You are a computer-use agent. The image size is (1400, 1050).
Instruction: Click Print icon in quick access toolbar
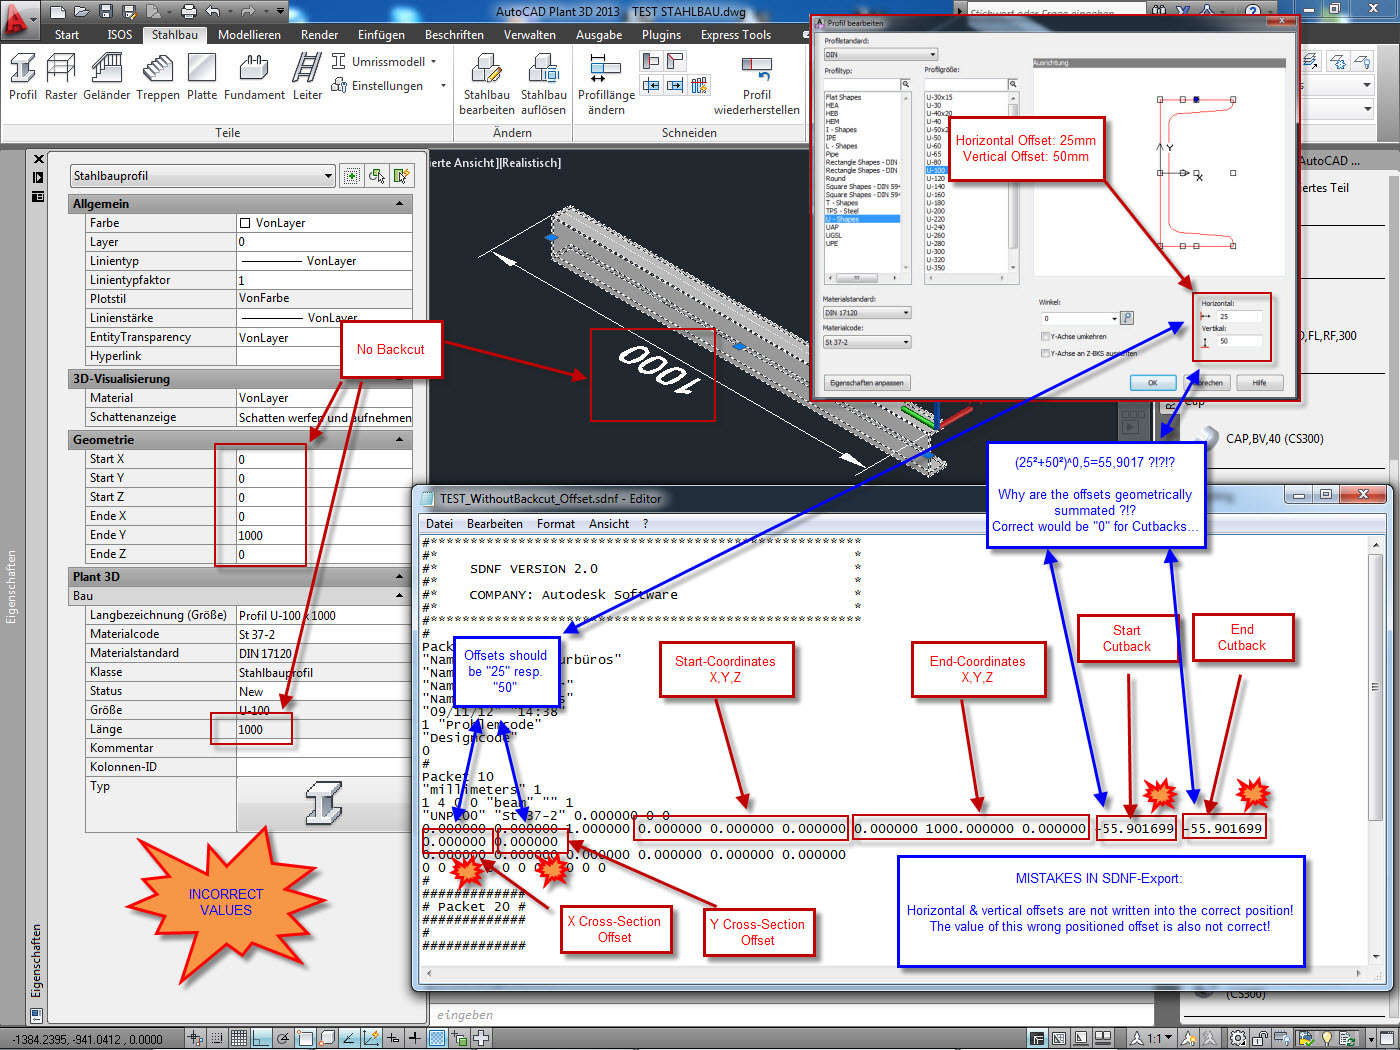[x=189, y=12]
